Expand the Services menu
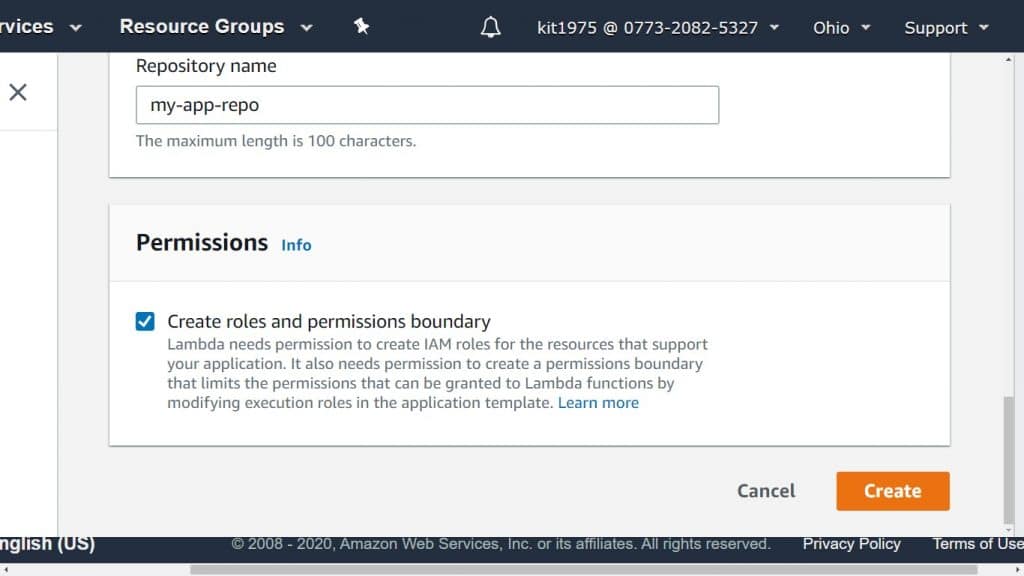Viewport: 1024px width, 576px height. click(40, 27)
